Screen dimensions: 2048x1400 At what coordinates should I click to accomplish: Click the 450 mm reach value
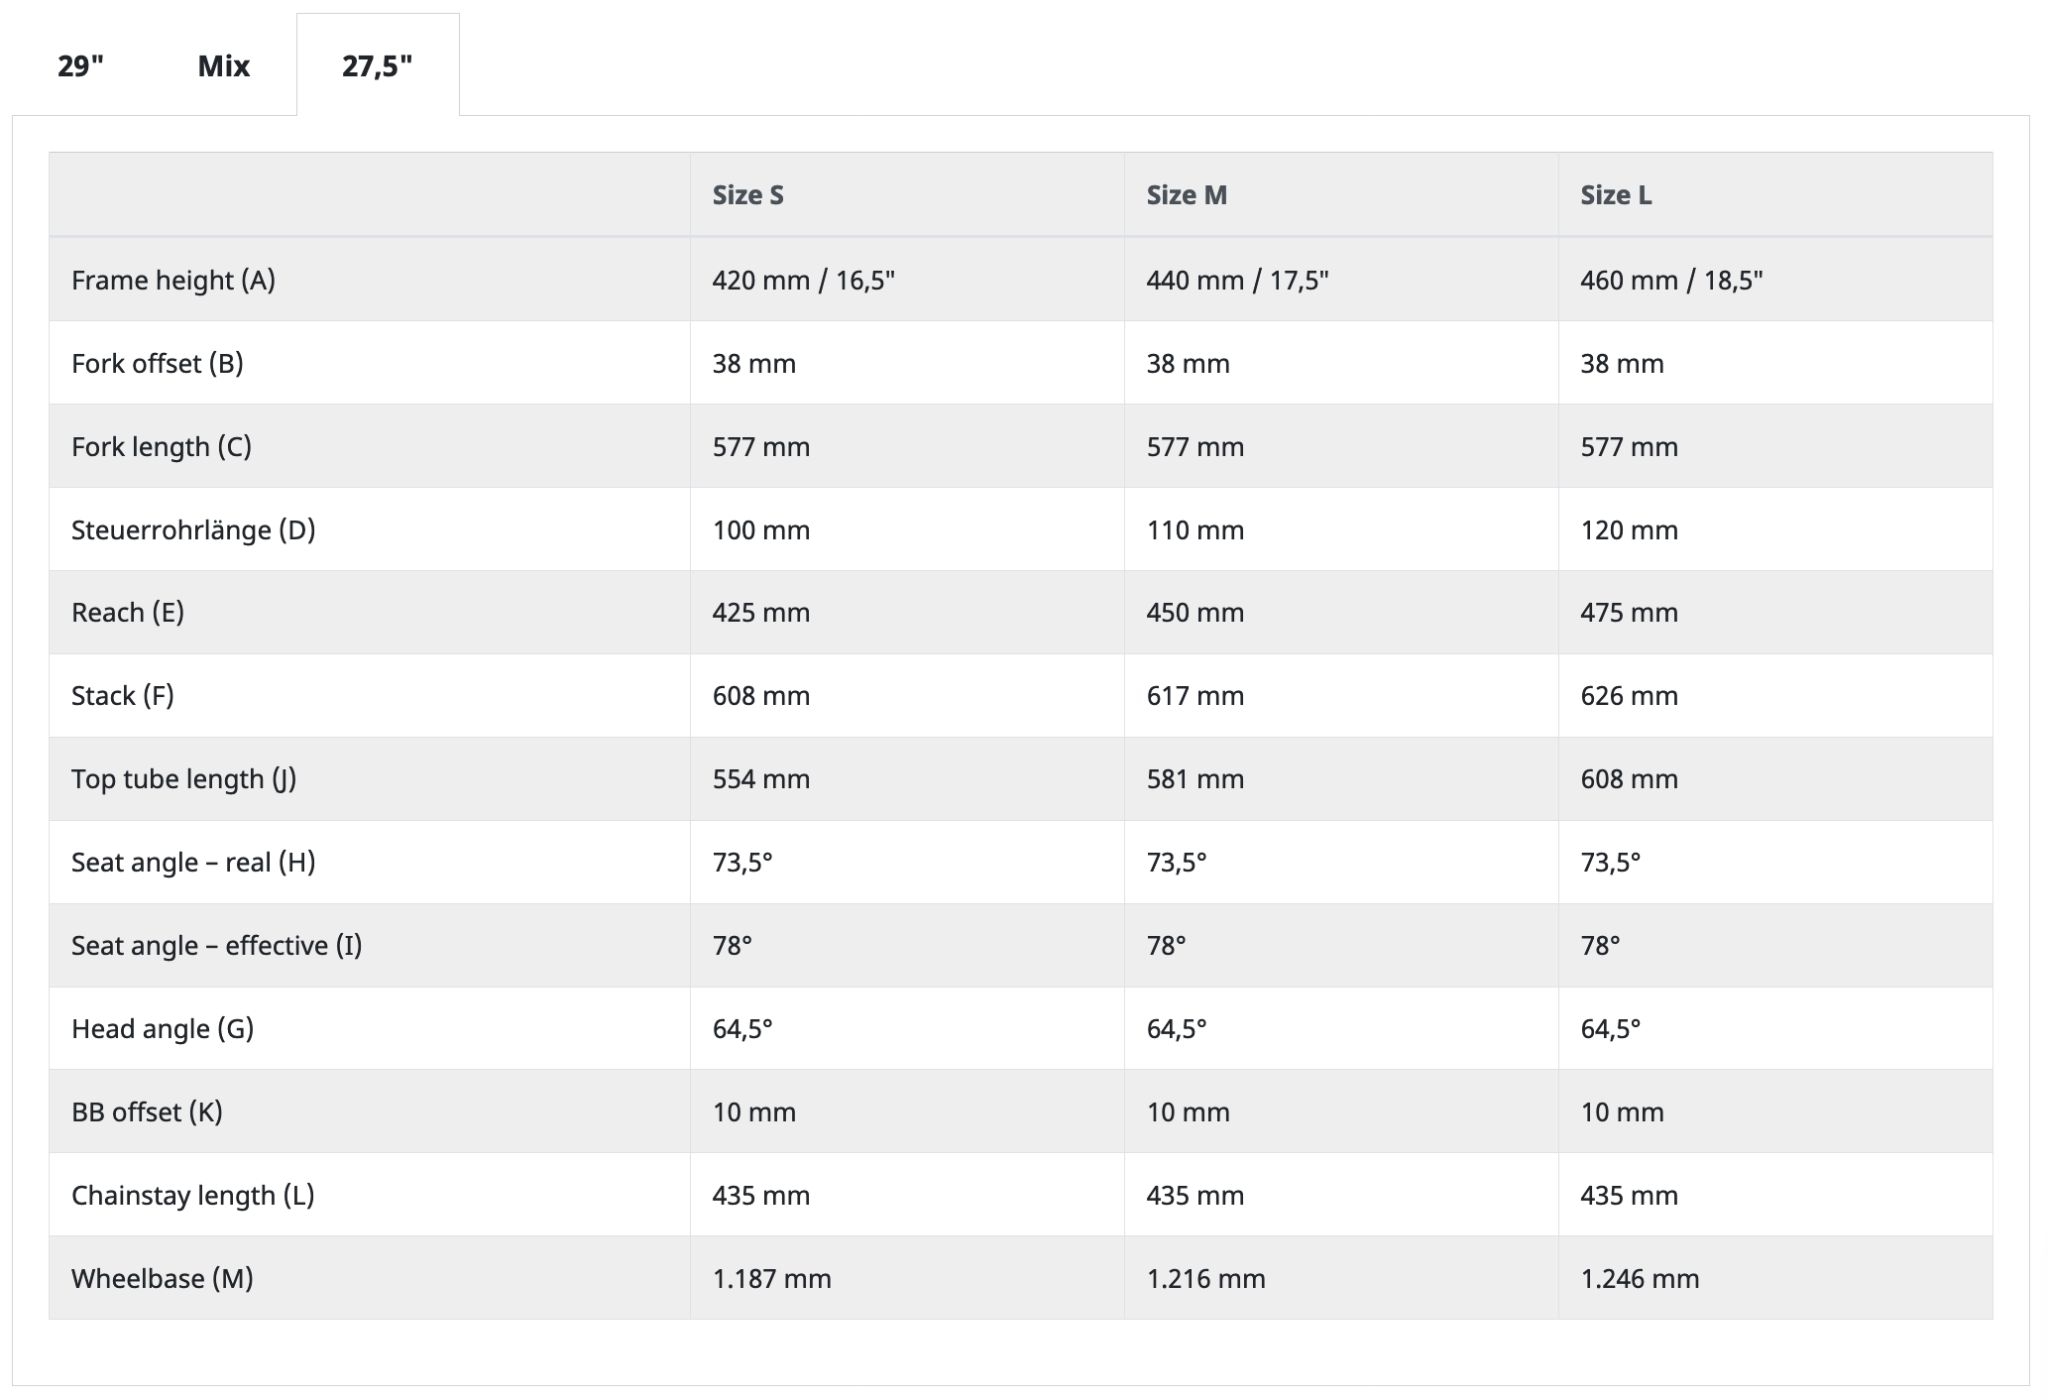click(1195, 612)
